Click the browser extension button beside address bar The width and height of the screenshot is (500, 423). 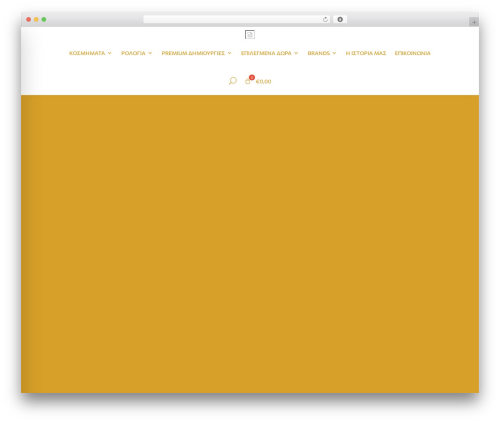[340, 20]
